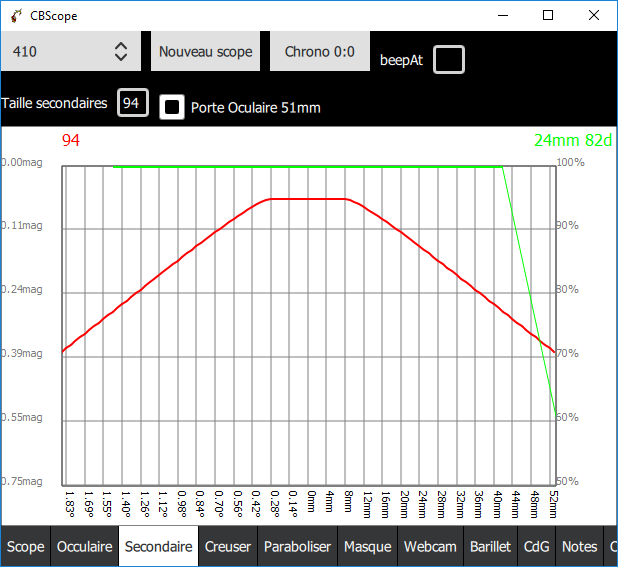This screenshot has height=567, width=618.
Task: Select the Secondaire tab
Action: (158, 547)
